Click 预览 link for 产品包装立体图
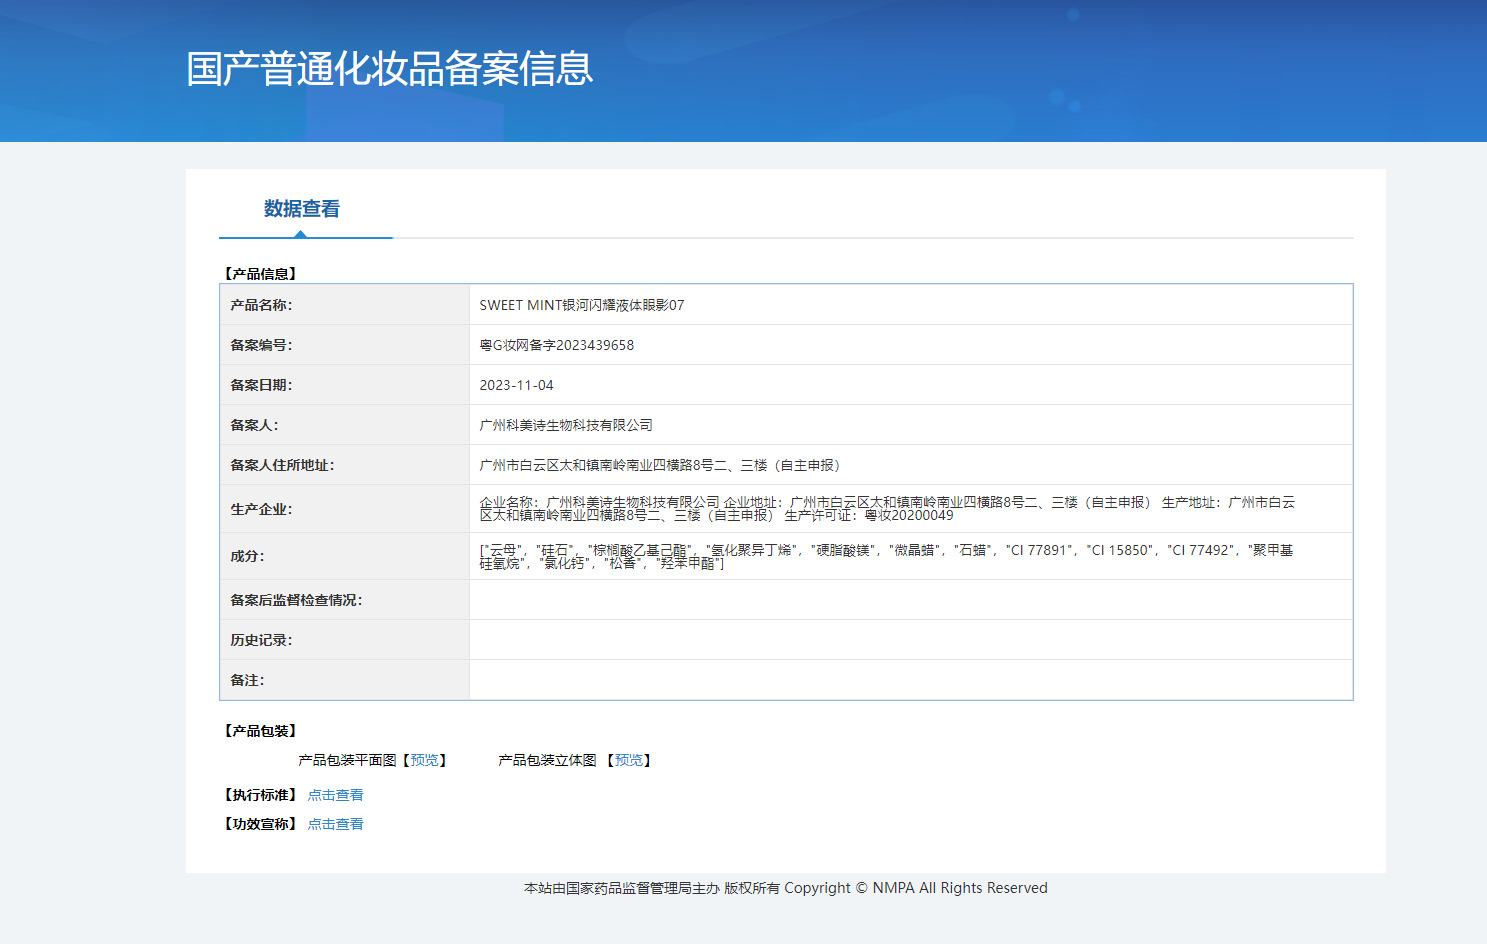 pos(629,760)
